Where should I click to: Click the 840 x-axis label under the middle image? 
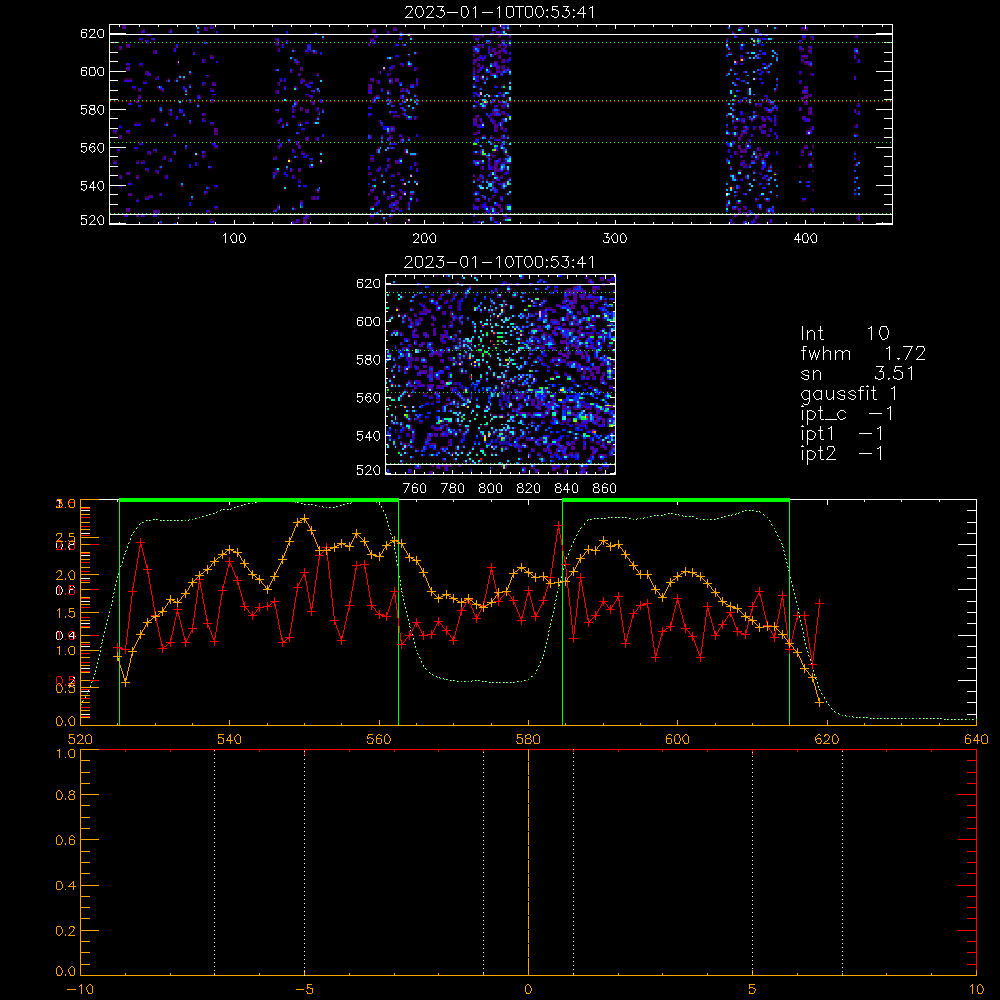(566, 489)
